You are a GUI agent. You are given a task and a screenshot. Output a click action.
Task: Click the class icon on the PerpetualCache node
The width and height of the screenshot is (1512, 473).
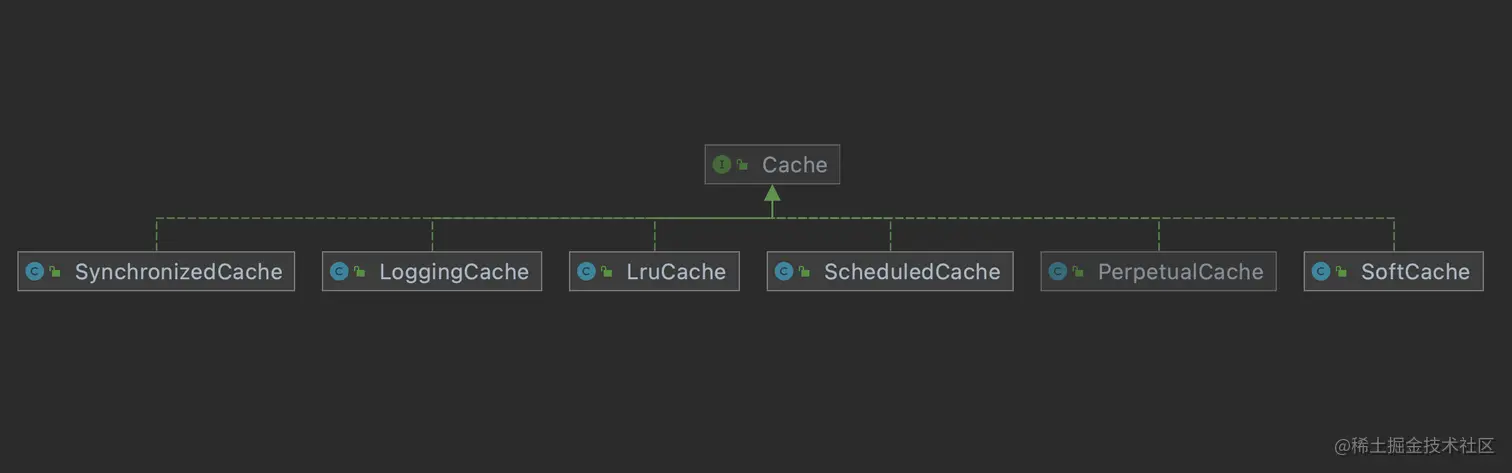[1057, 272]
